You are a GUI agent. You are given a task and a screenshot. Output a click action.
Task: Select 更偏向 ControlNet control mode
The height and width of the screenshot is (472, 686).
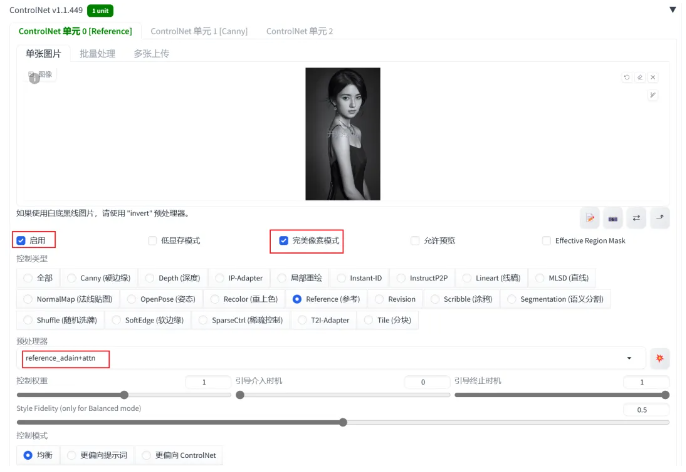[179, 455]
